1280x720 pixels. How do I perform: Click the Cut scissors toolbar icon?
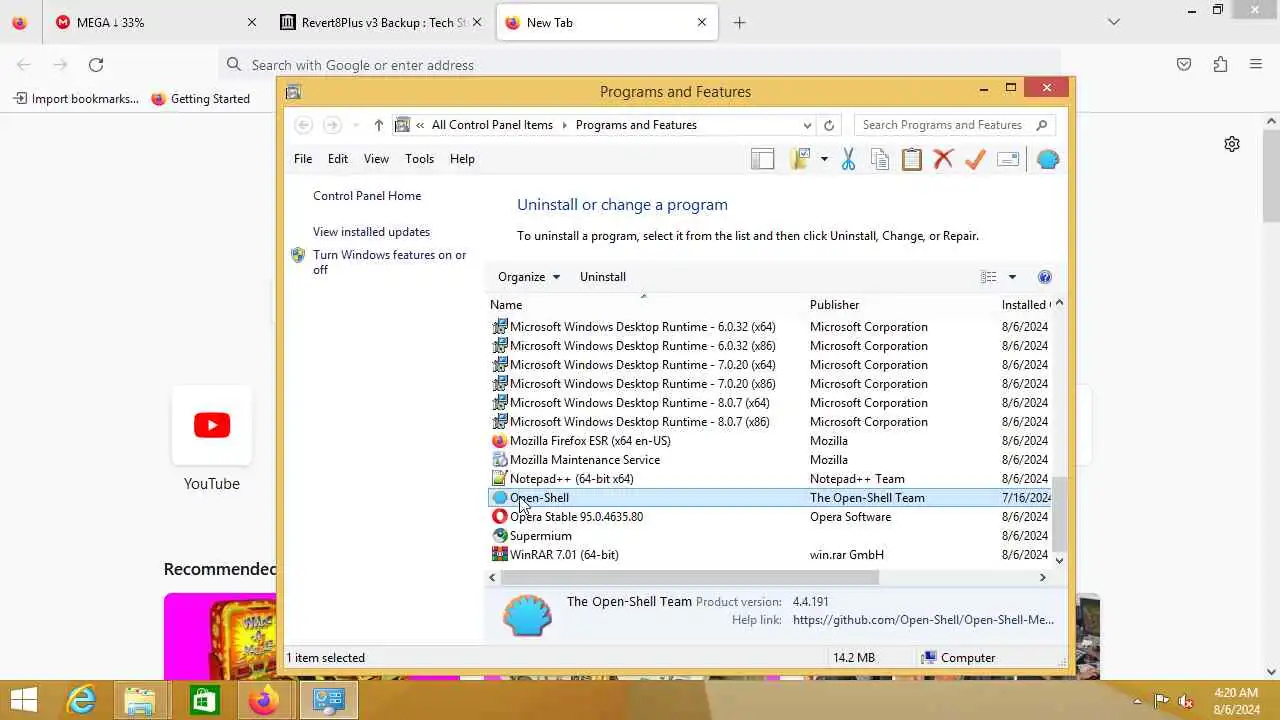[848, 159]
